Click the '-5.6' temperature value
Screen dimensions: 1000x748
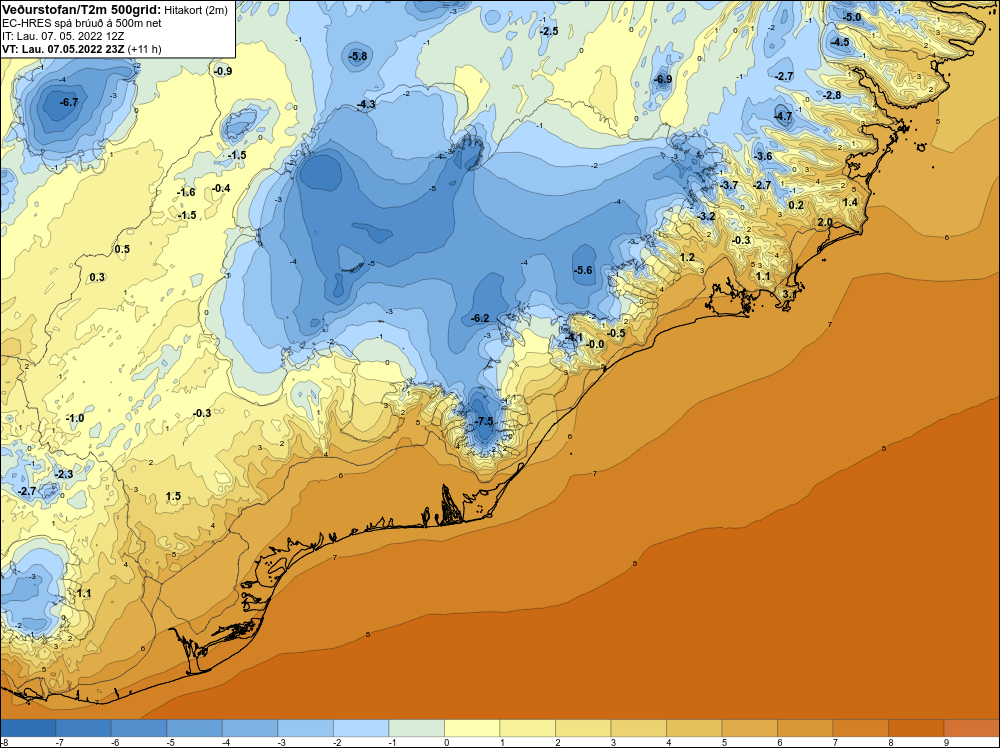pos(583,270)
